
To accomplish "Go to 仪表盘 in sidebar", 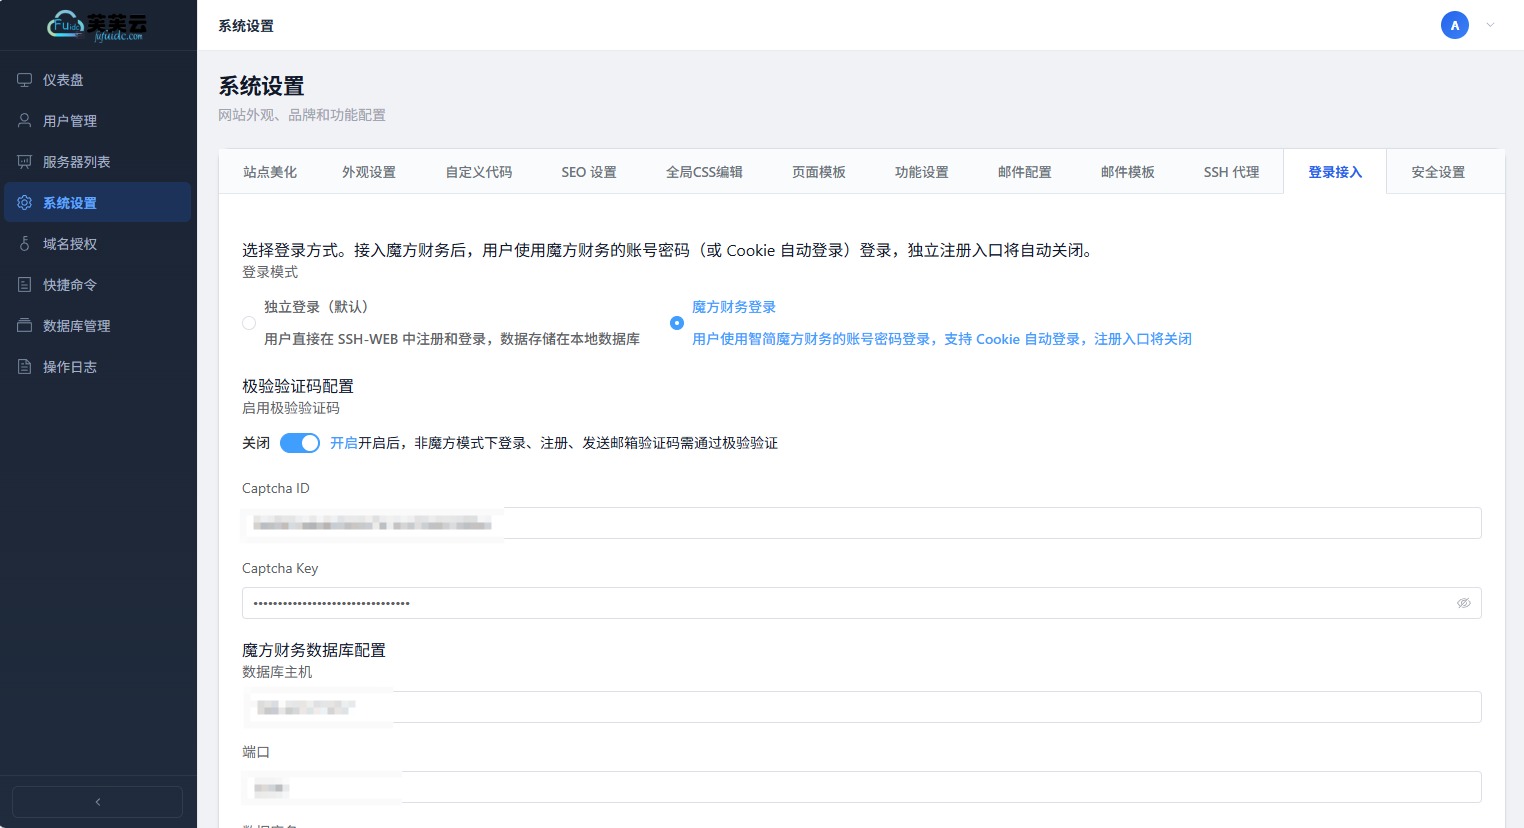I will point(97,80).
